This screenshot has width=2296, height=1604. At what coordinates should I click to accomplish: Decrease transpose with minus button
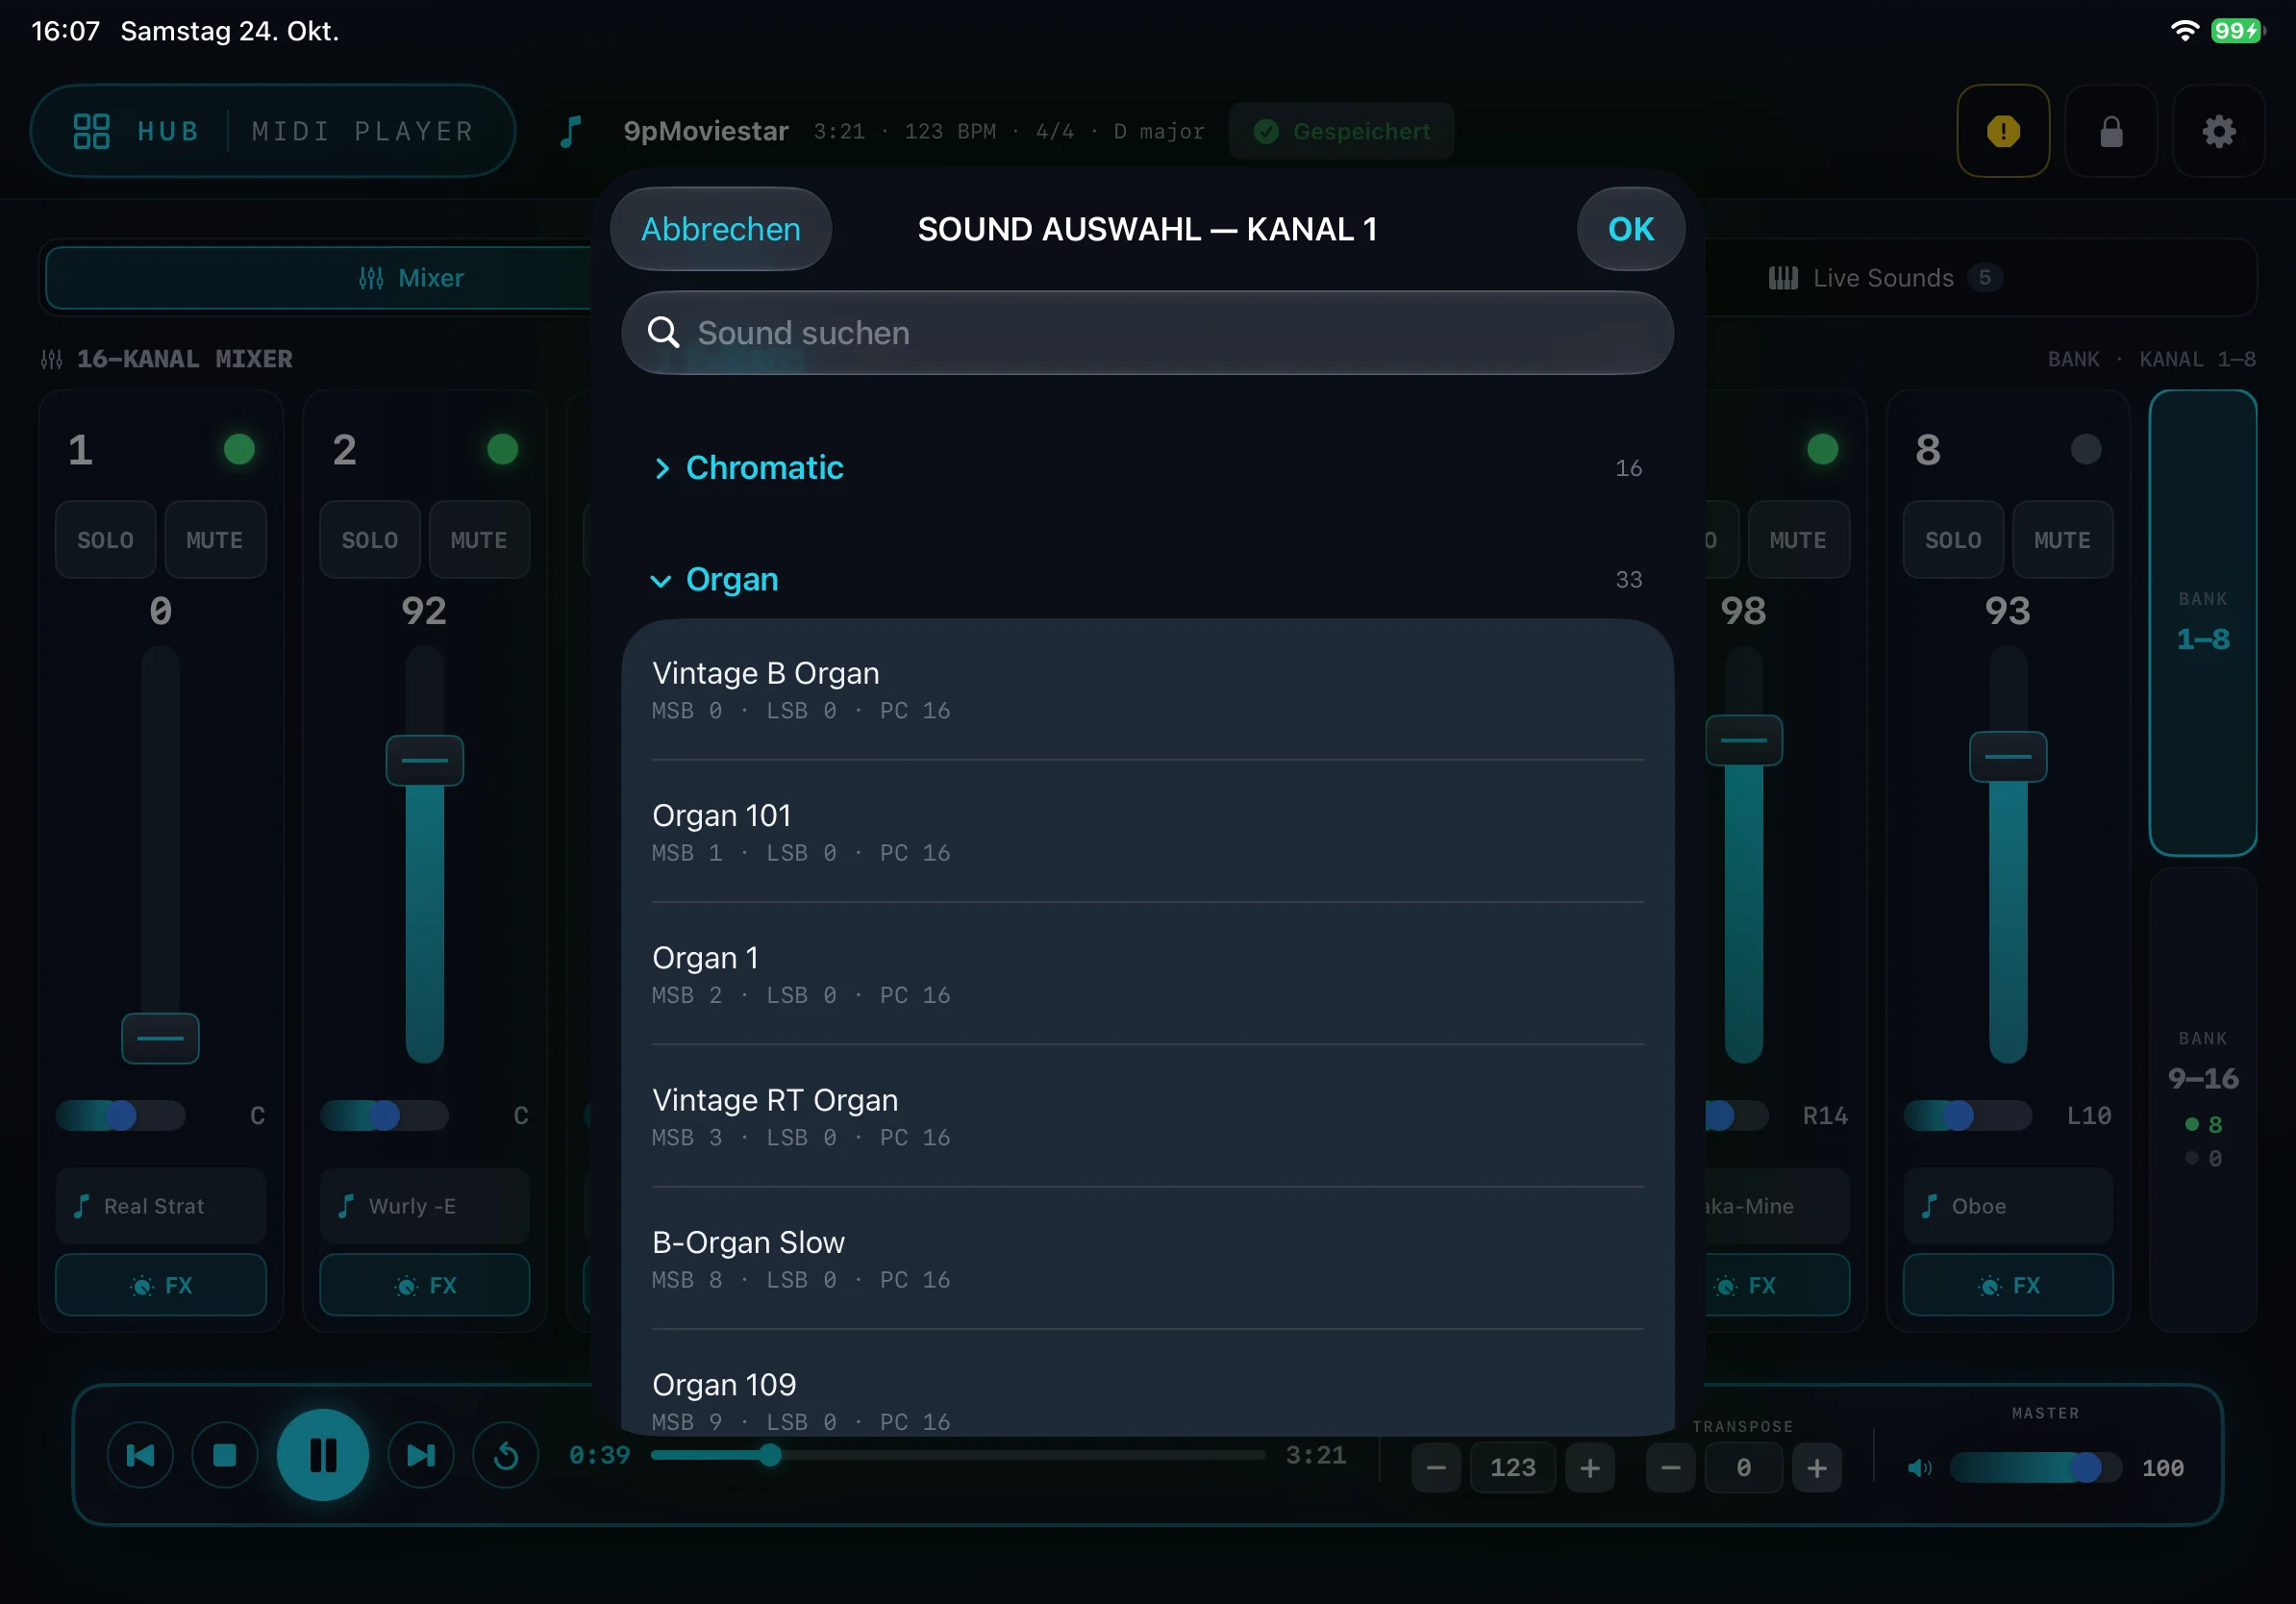pyautogui.click(x=1670, y=1468)
